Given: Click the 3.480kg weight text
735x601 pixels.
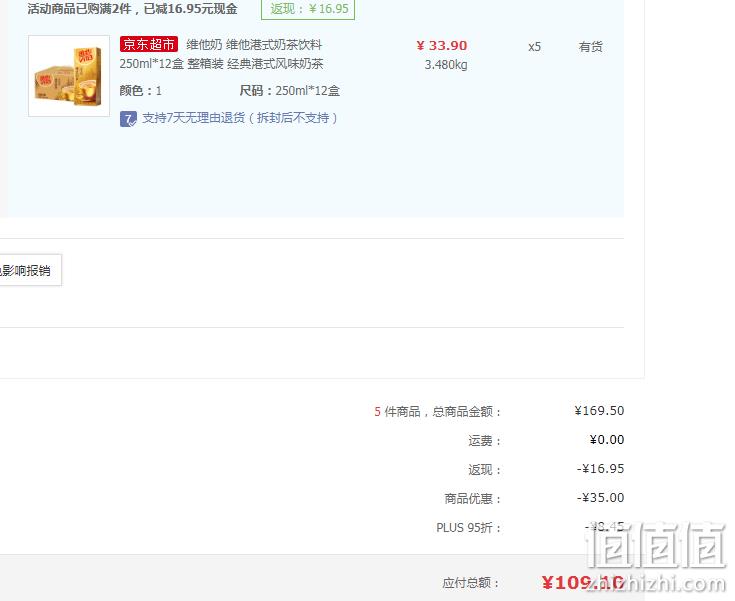Looking at the screenshot, I should click(x=446, y=65).
